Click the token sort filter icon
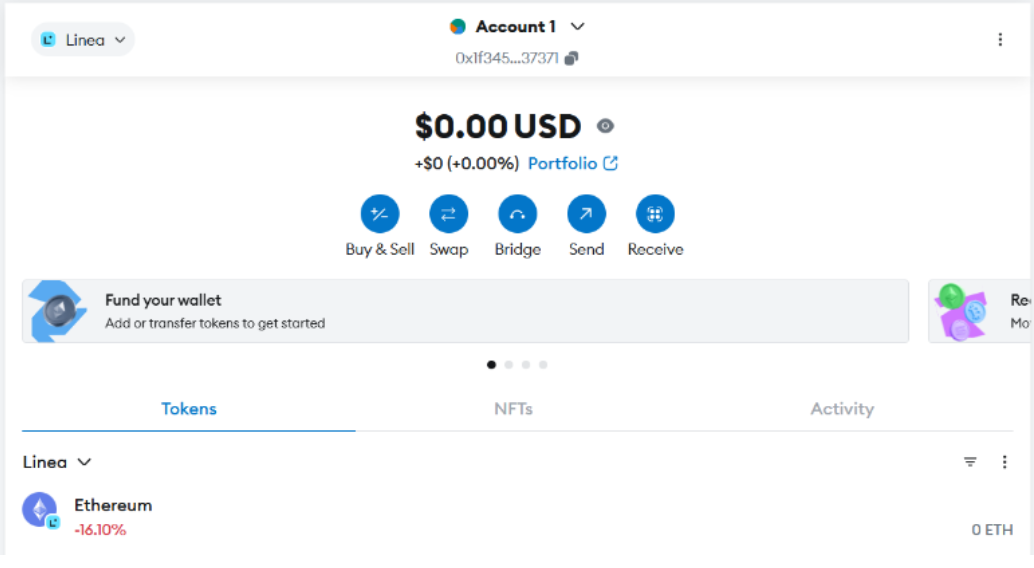The width and height of the screenshot is (1034, 568). click(x=970, y=462)
